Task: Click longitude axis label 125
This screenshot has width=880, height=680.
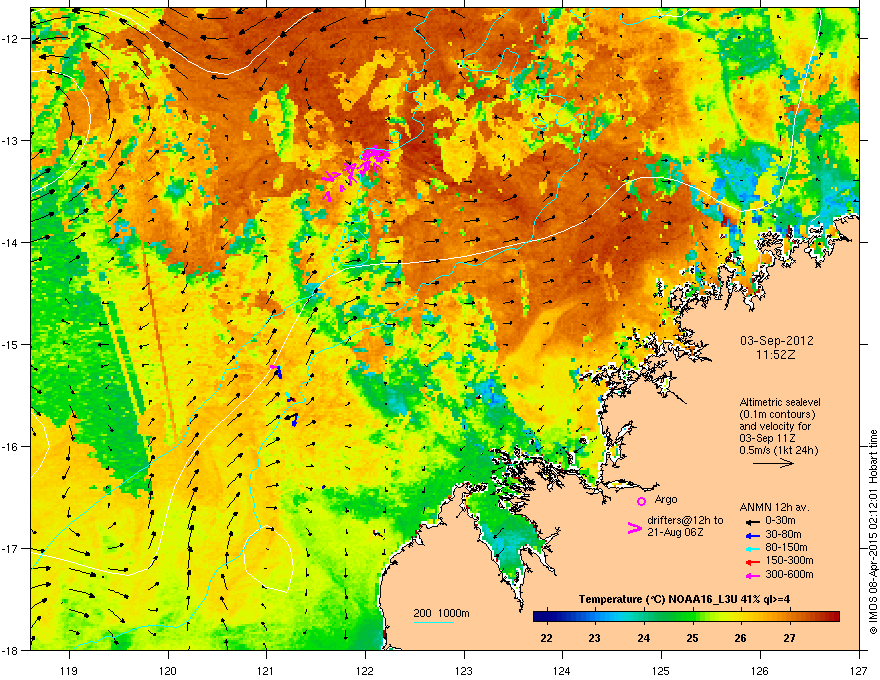Action: coord(661,670)
